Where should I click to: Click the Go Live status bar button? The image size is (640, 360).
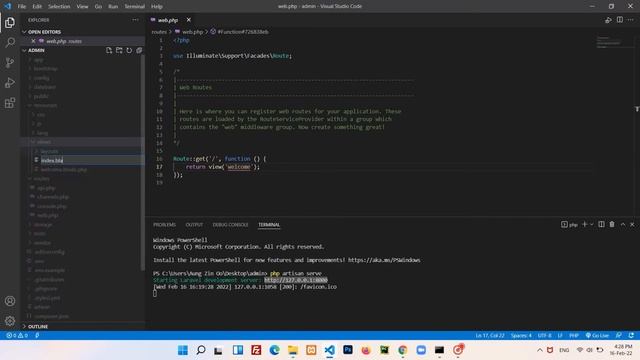597,335
